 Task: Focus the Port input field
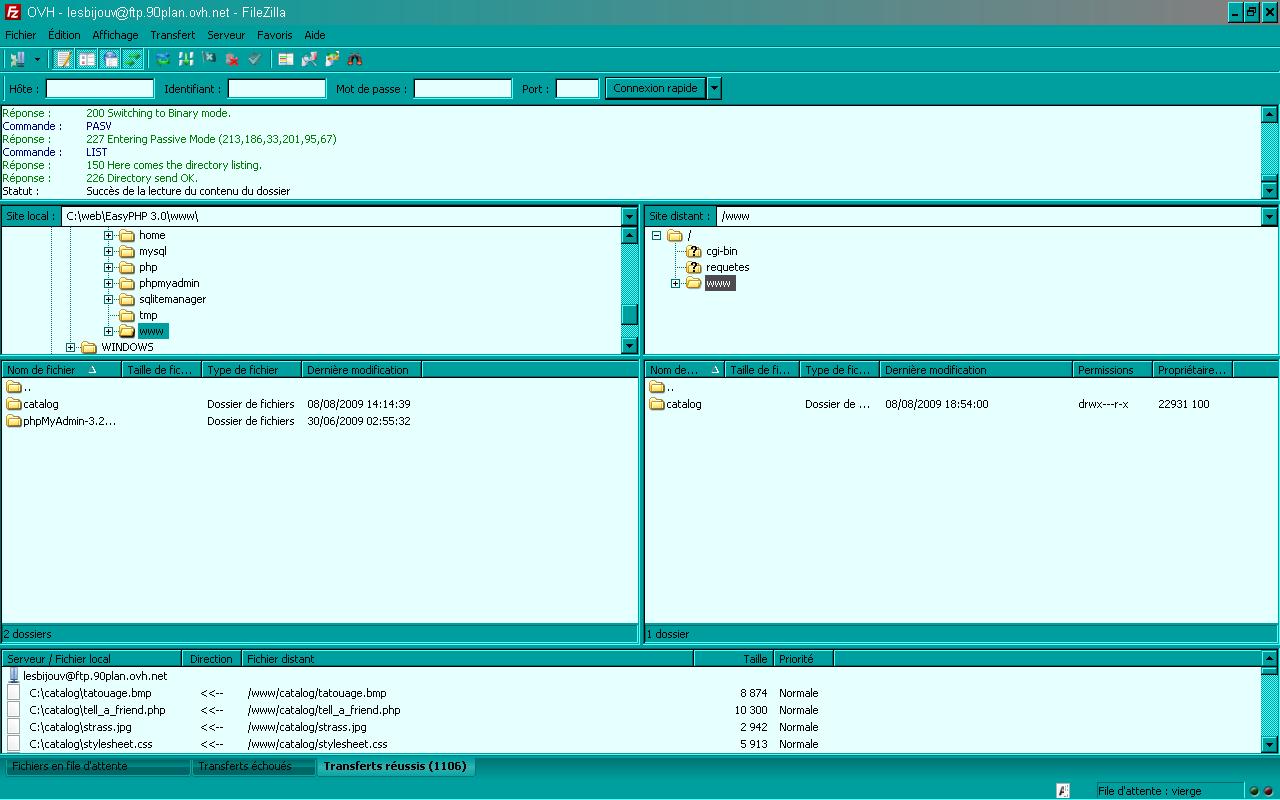[x=577, y=89]
